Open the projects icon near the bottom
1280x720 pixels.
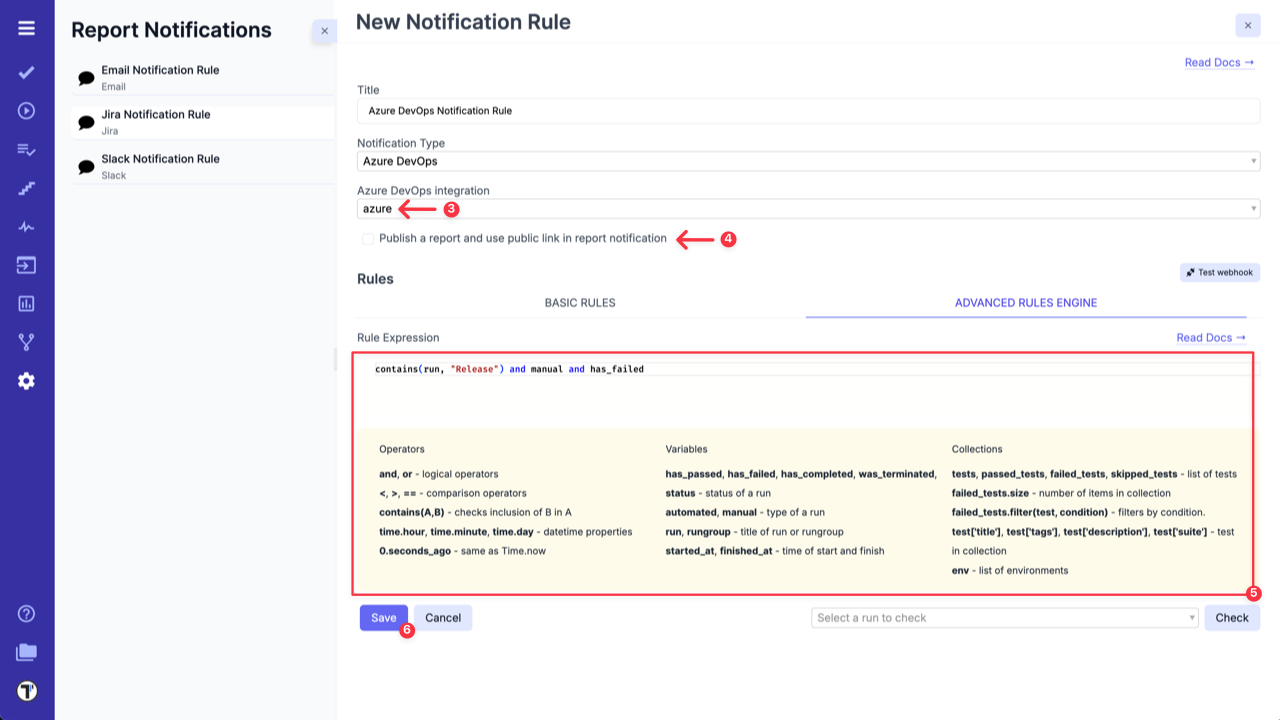(26, 652)
